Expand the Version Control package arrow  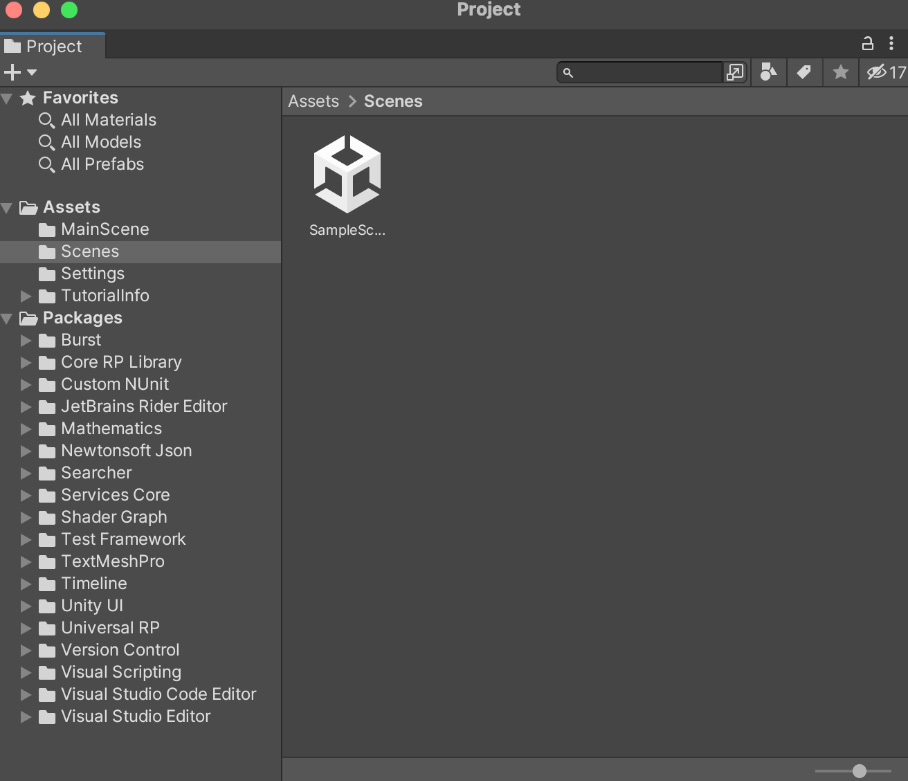pos(25,651)
